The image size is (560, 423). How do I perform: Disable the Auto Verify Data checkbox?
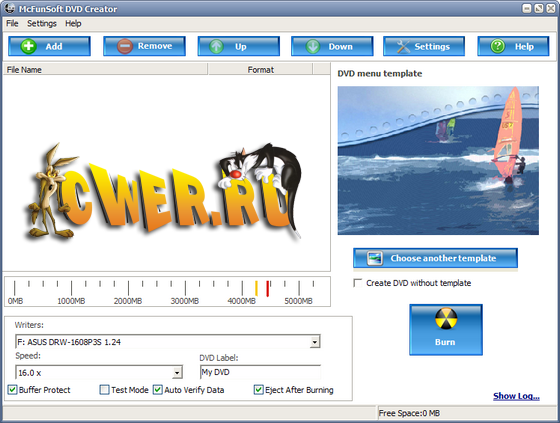coord(158,389)
